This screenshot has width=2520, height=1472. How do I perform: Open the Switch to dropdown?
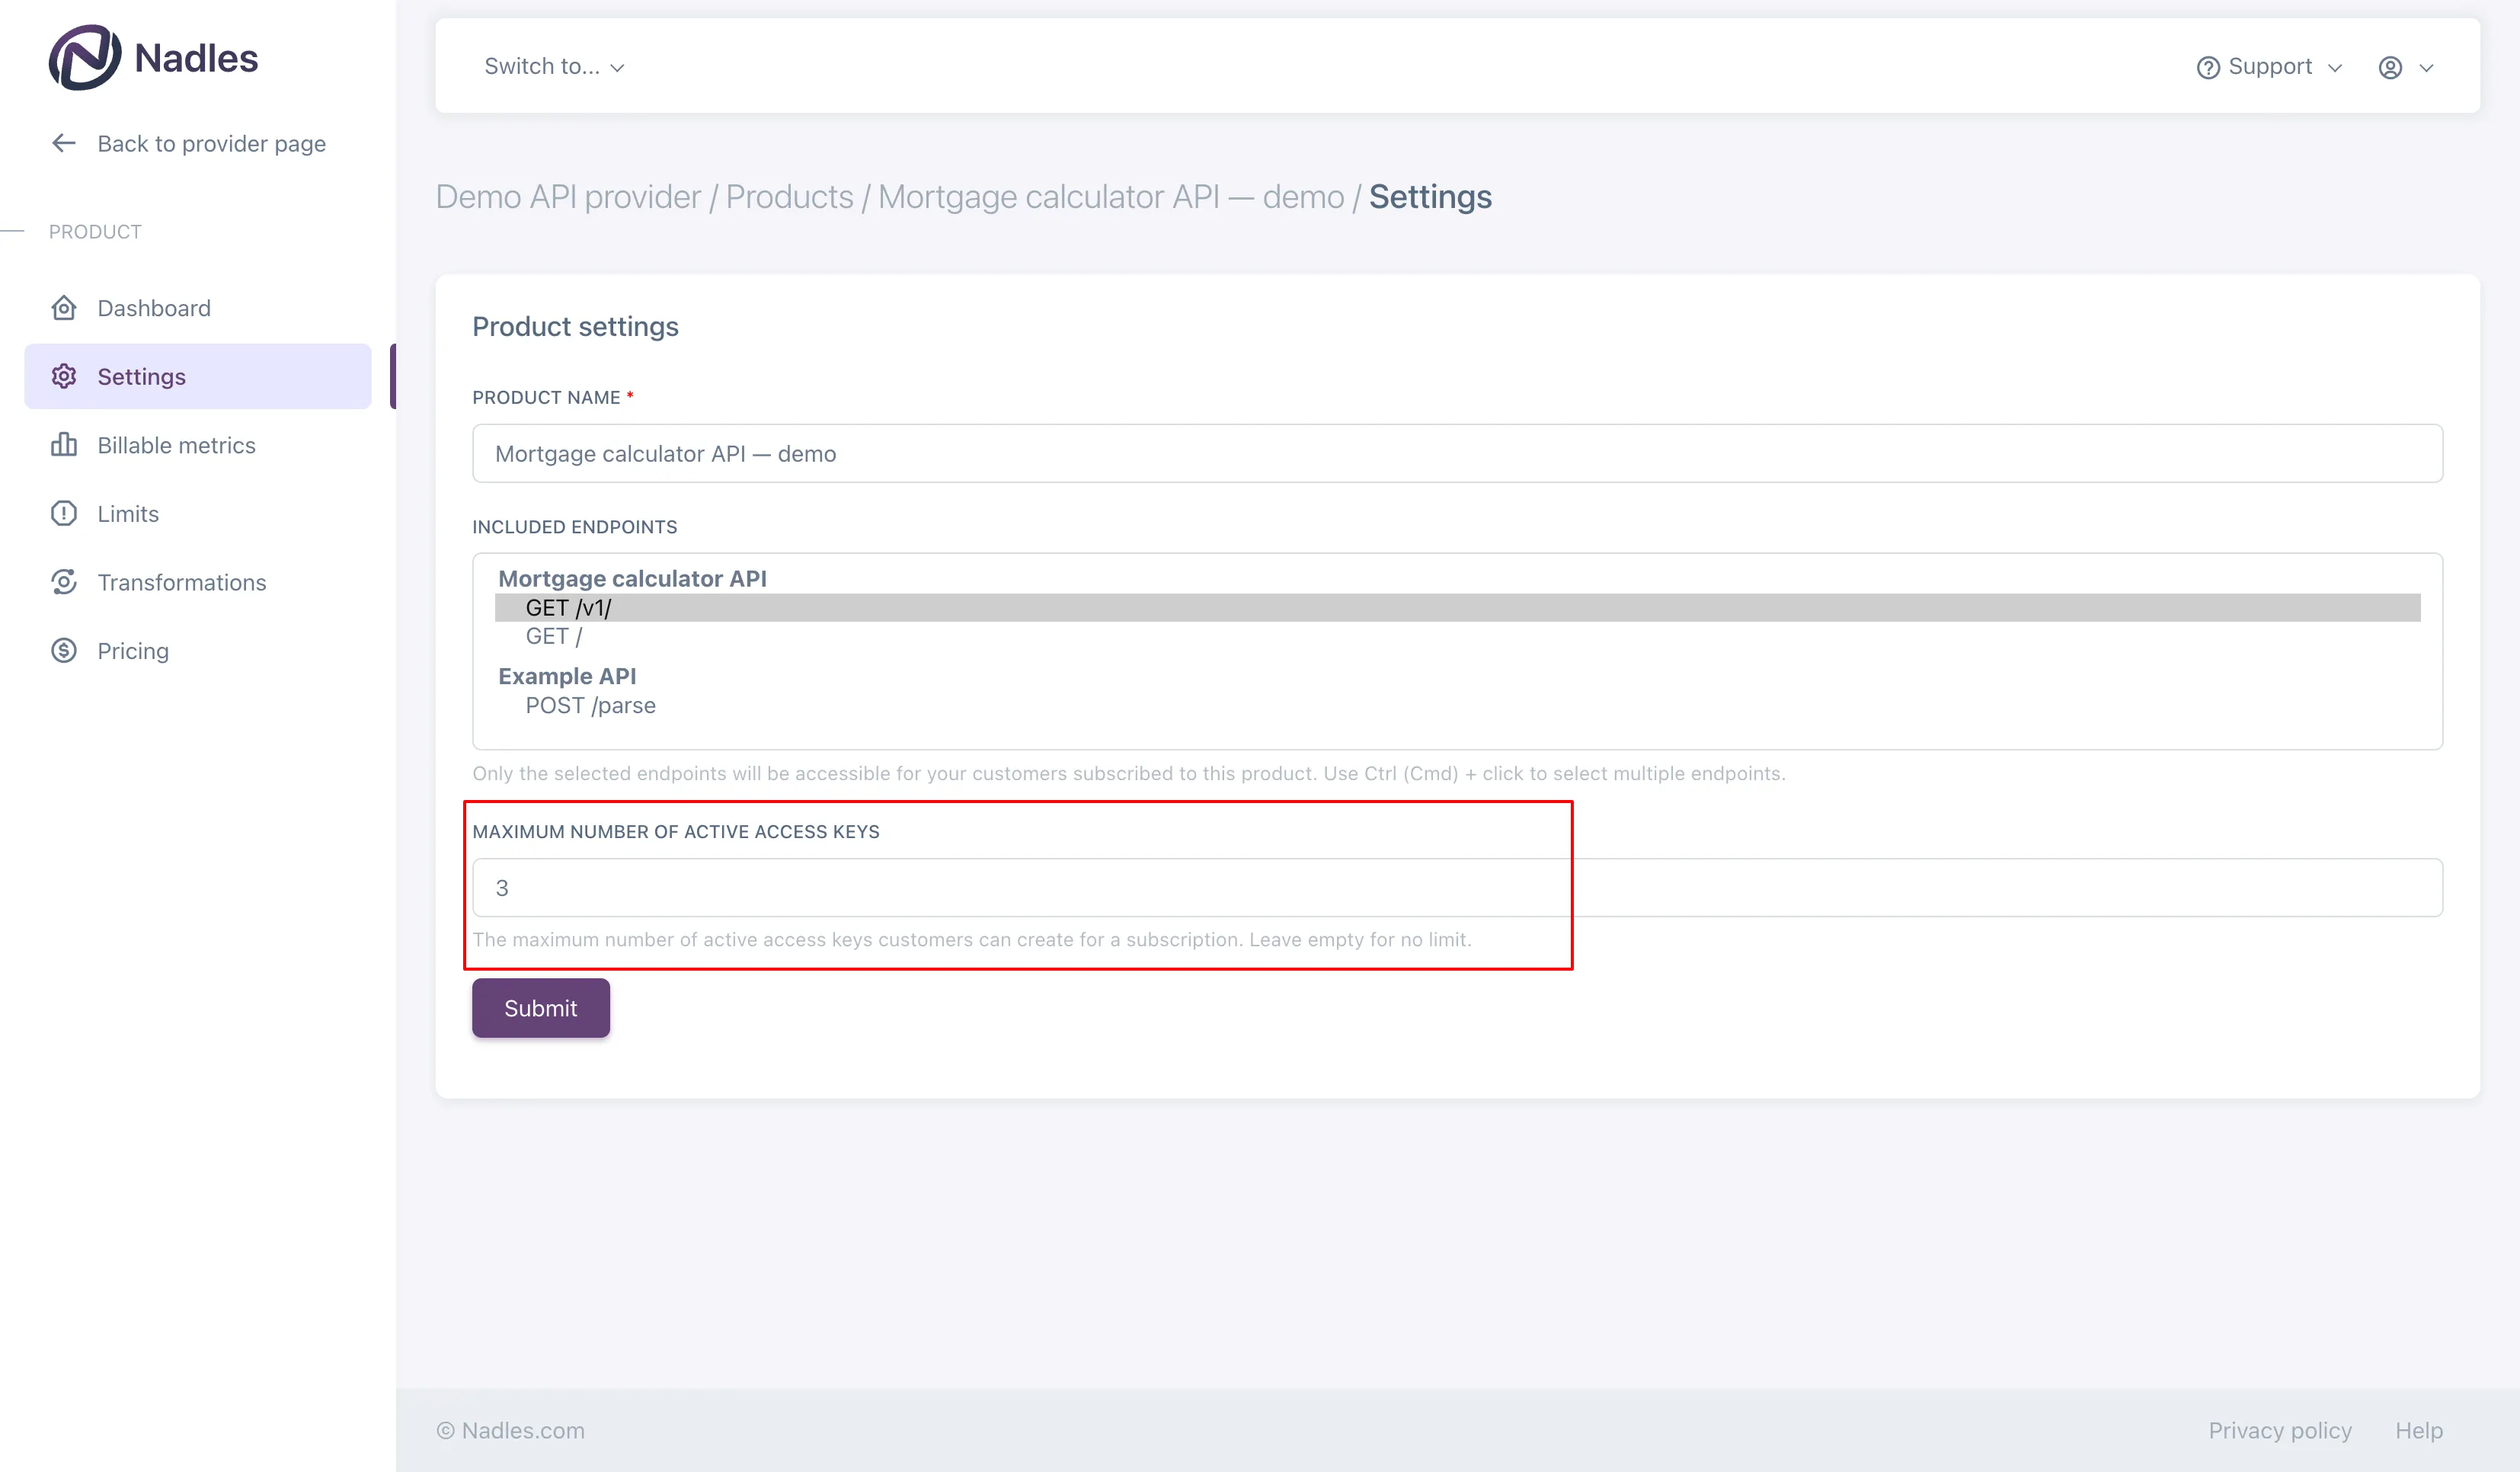[x=554, y=66]
